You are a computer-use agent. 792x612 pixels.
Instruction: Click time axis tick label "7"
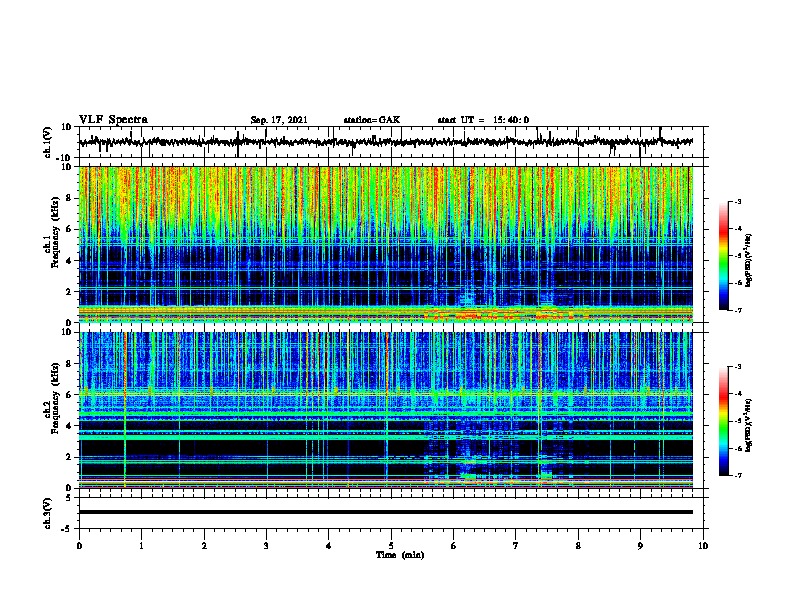pos(516,546)
